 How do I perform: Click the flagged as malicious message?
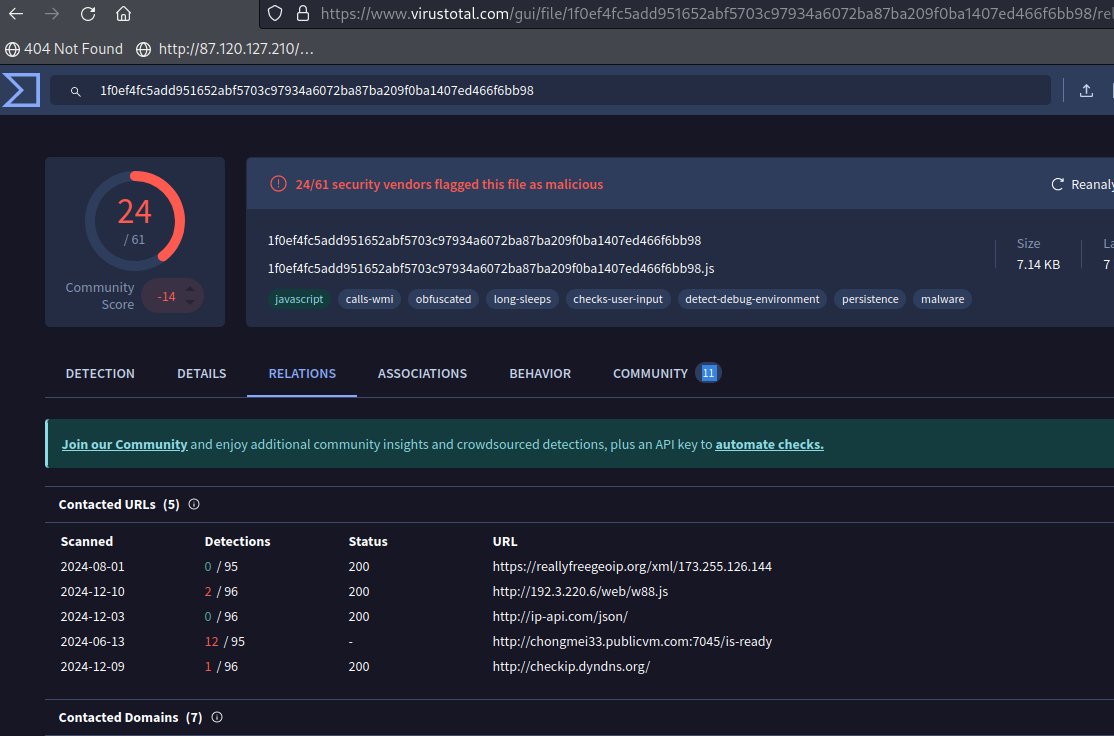click(449, 185)
